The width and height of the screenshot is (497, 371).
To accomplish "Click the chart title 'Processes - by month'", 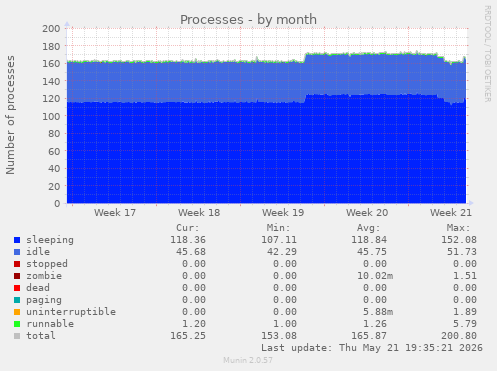I will [248, 20].
